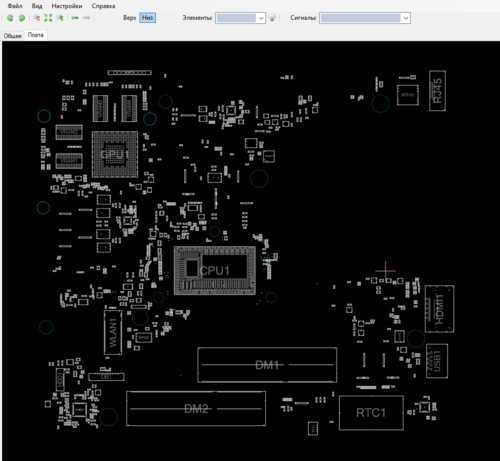
Task: Click the small icon right of Элементы dropdown
Action: 273,18
